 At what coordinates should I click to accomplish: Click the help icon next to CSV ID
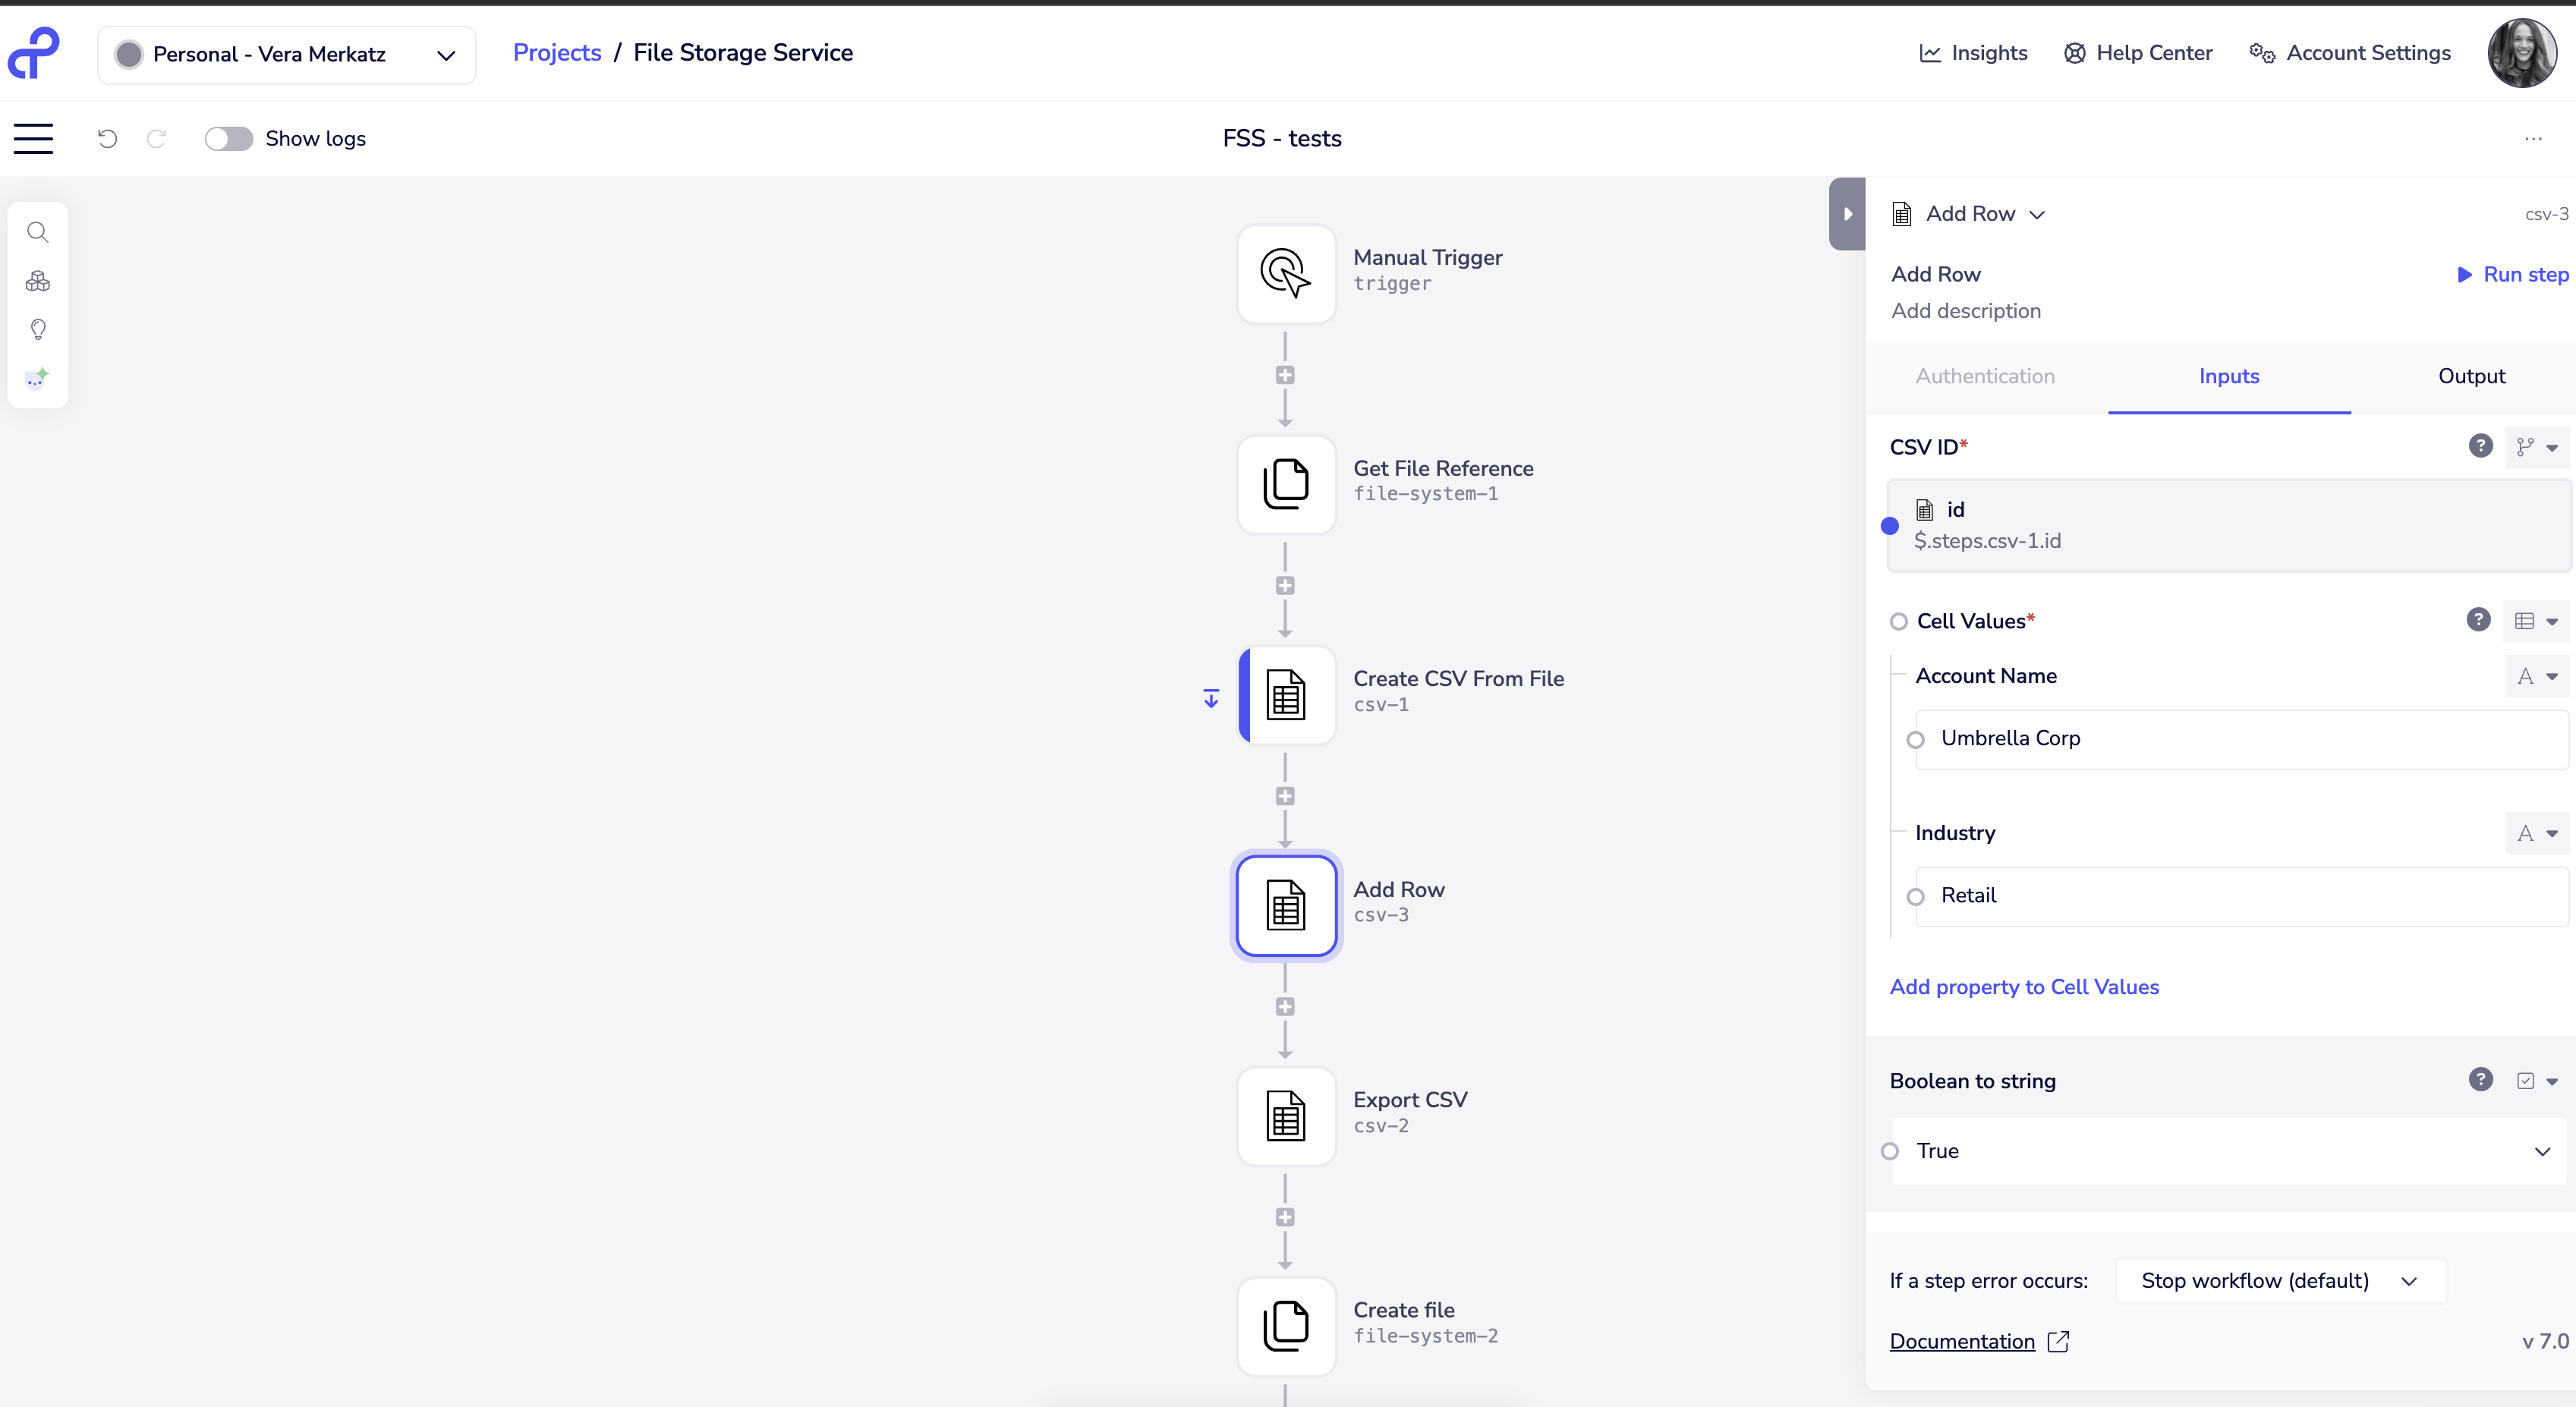click(x=2480, y=446)
